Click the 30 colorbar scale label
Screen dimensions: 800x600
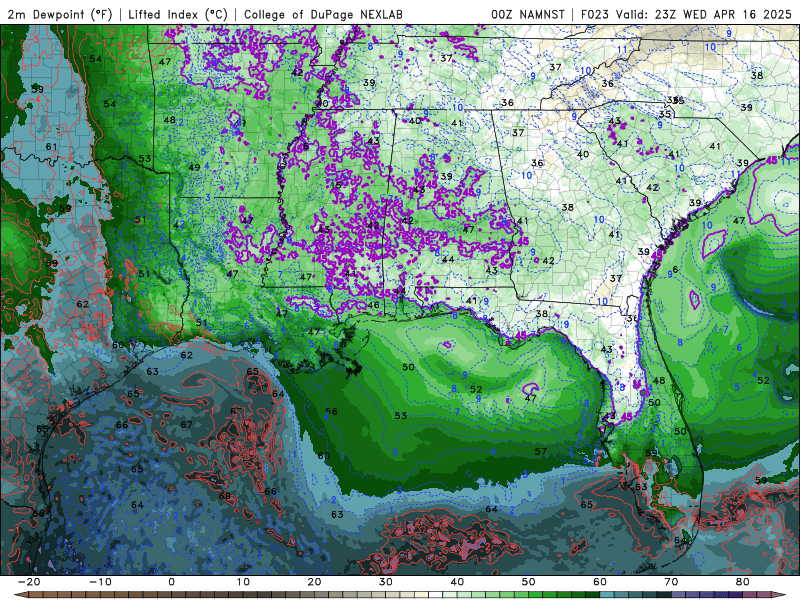[x=386, y=582]
